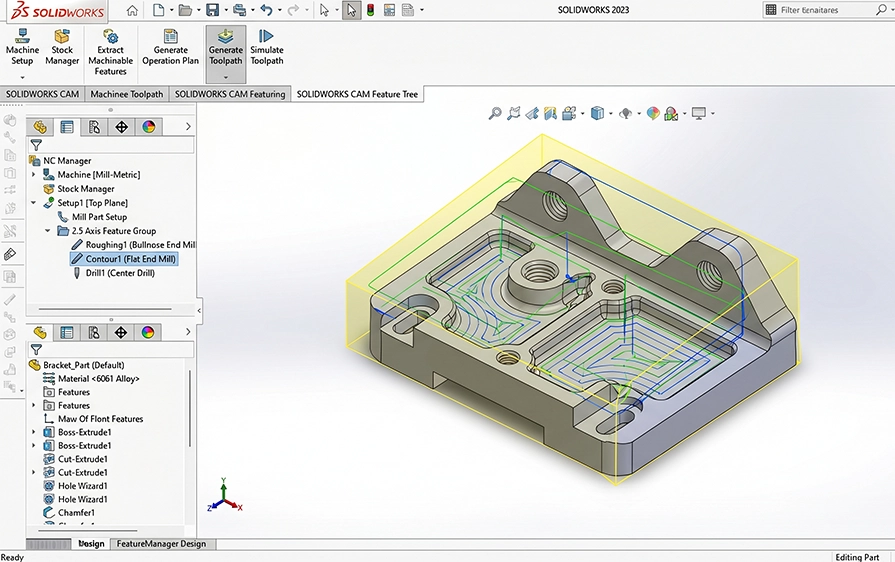Open the File Properties icon beside the traffic light

389,10
